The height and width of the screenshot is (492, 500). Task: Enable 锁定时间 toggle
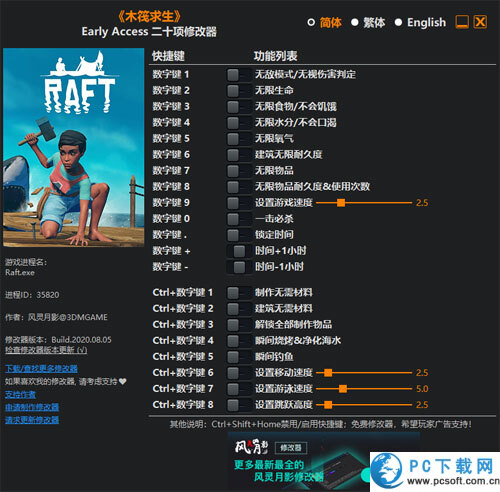coord(239,235)
